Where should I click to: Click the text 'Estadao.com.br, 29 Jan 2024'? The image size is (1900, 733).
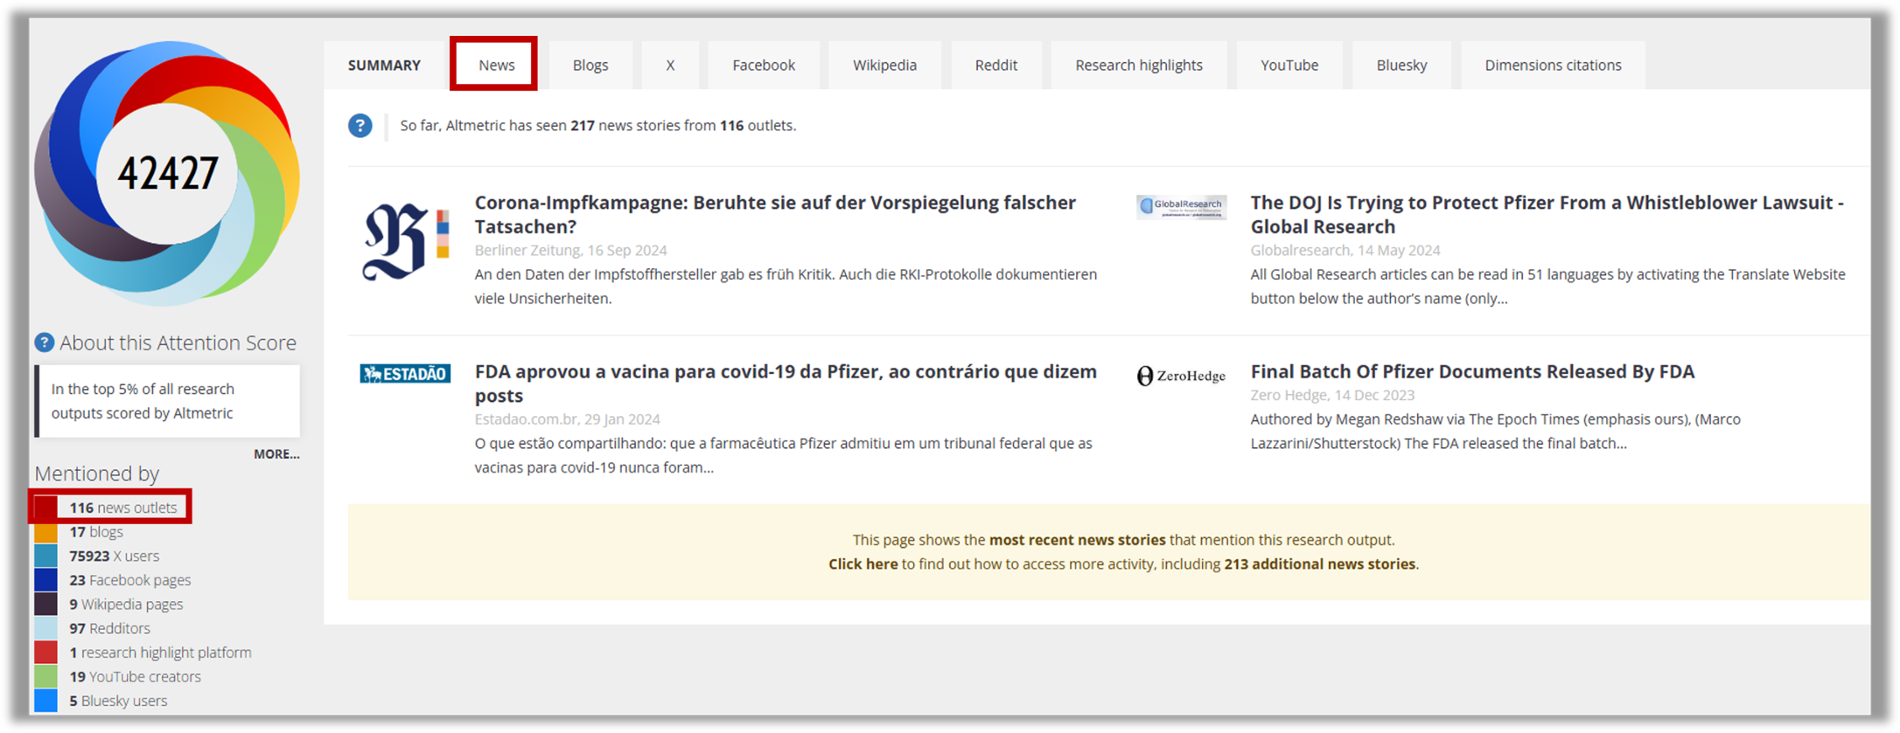pyautogui.click(x=567, y=419)
